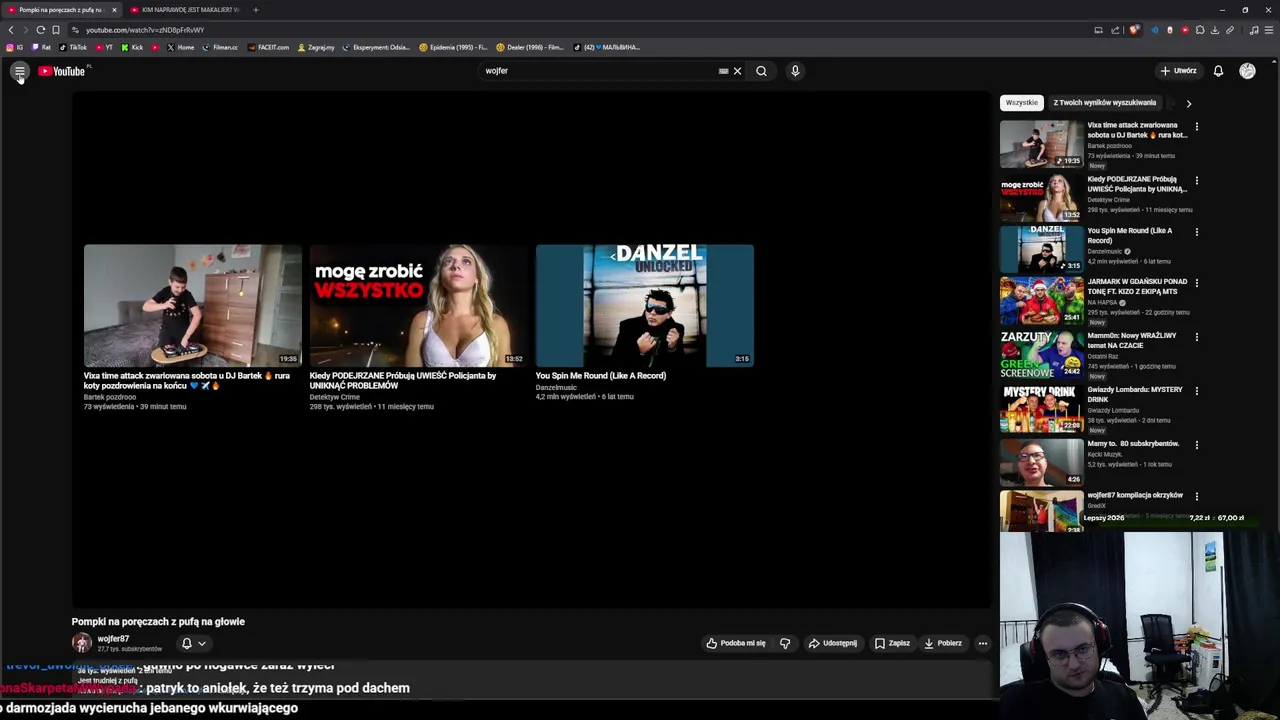Click the bookmark icon beside the reload button
This screenshot has height=720, width=1280.
click(56, 30)
